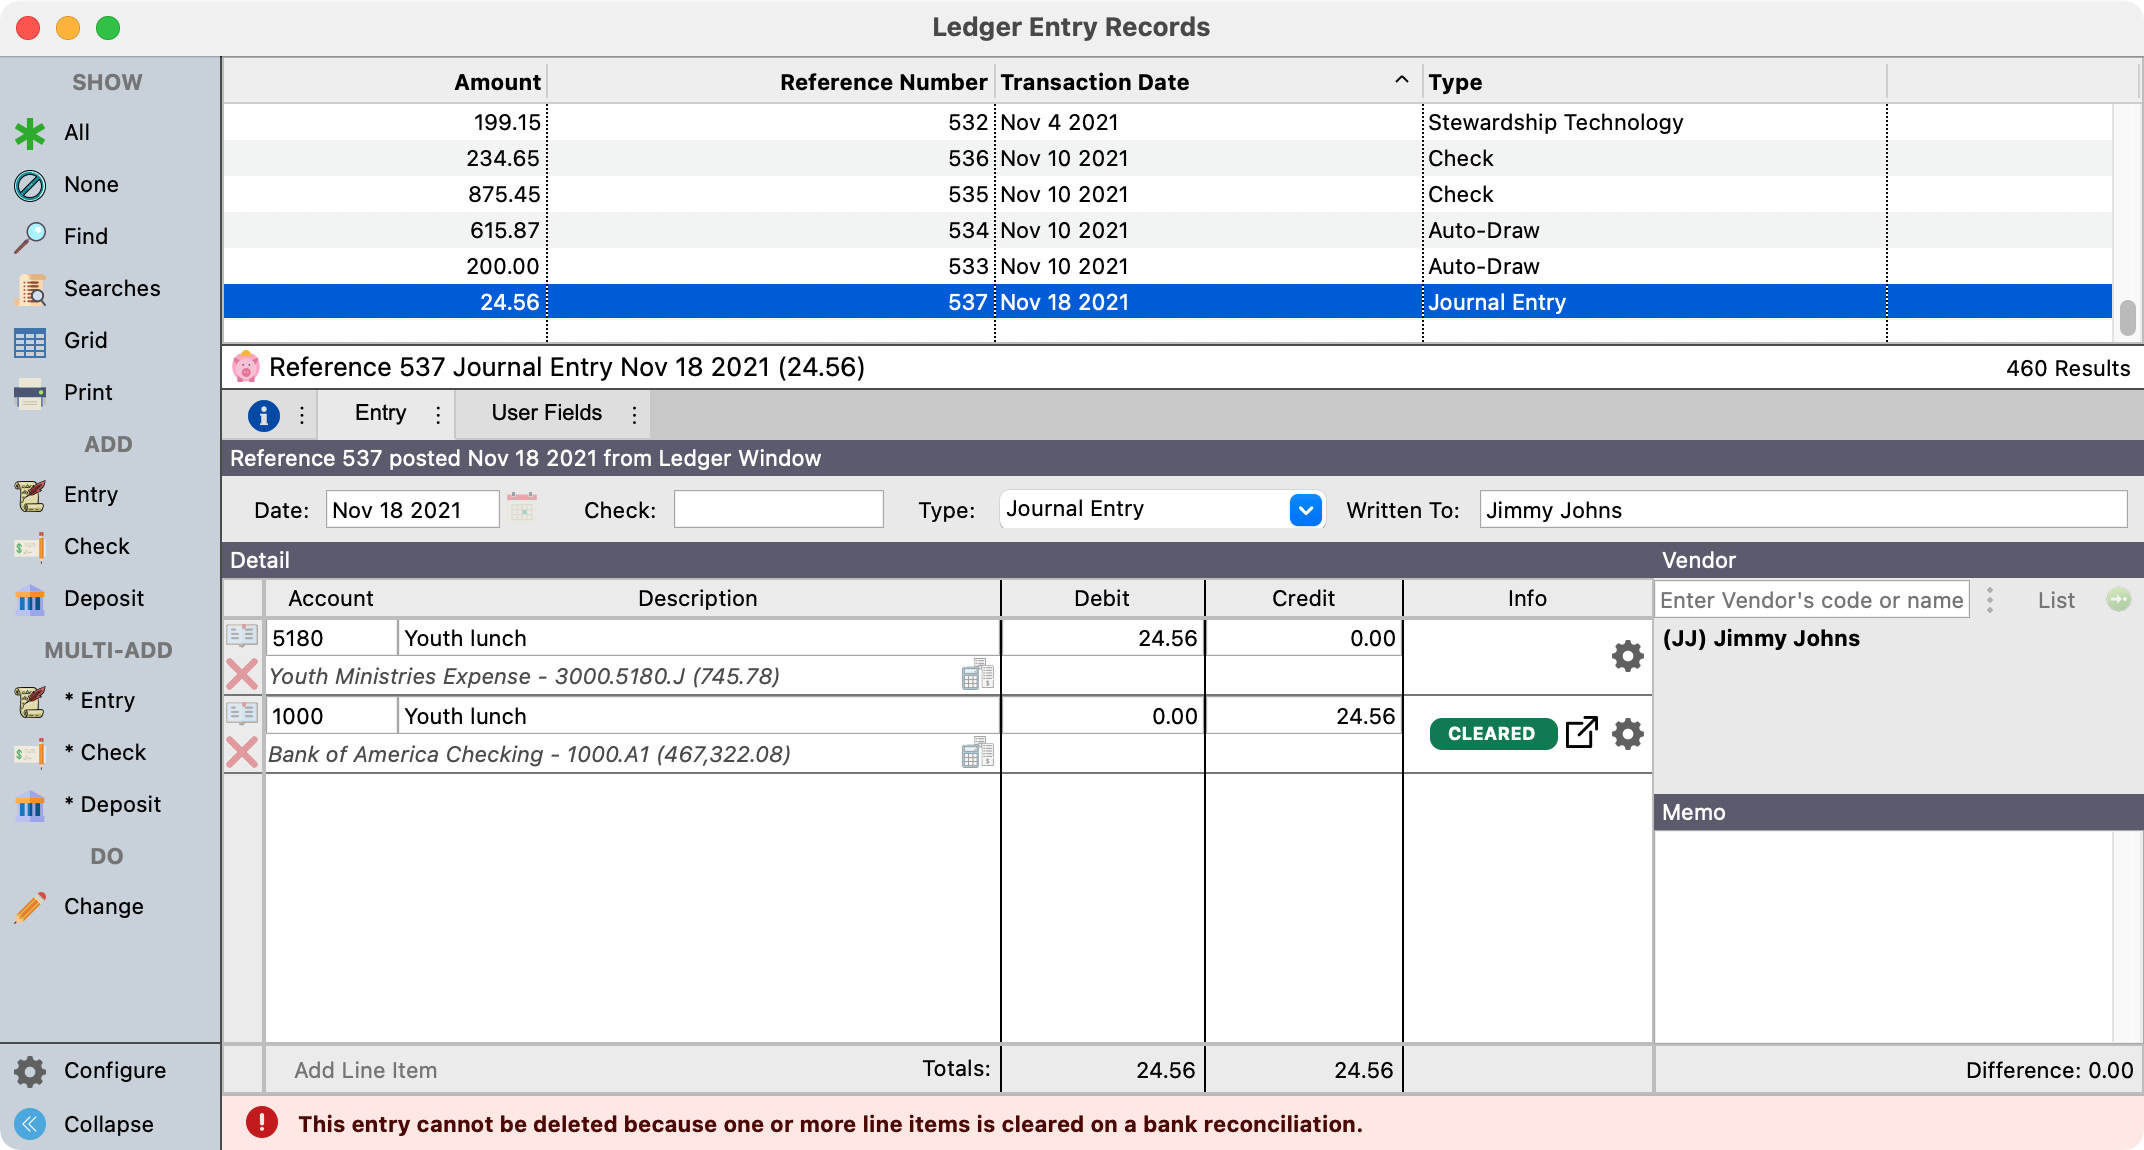
Task: Click the Find magnifier icon in sidebar
Action: [30, 237]
